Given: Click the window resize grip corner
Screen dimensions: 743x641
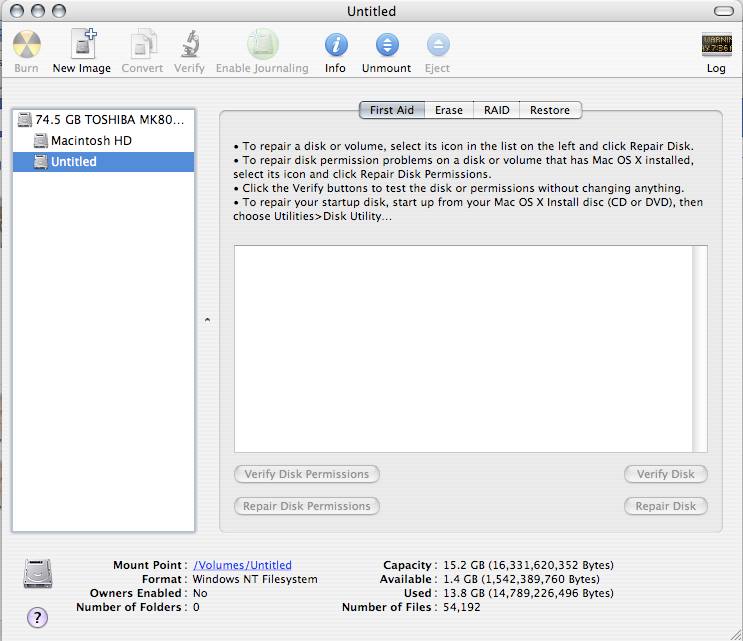Looking at the screenshot, I should [736, 634].
